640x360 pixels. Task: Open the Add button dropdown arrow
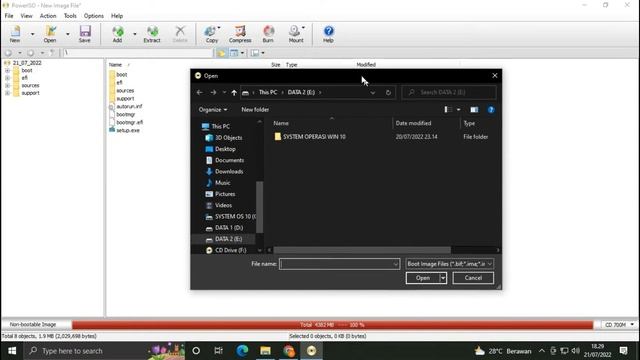click(135, 34)
